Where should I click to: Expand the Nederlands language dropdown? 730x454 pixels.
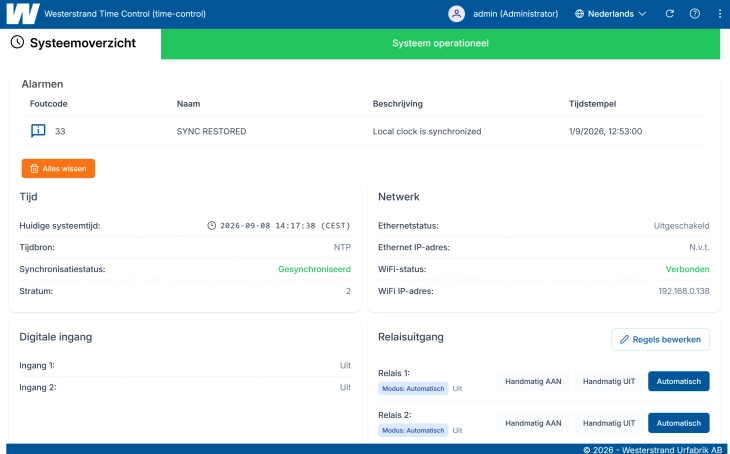pos(610,14)
